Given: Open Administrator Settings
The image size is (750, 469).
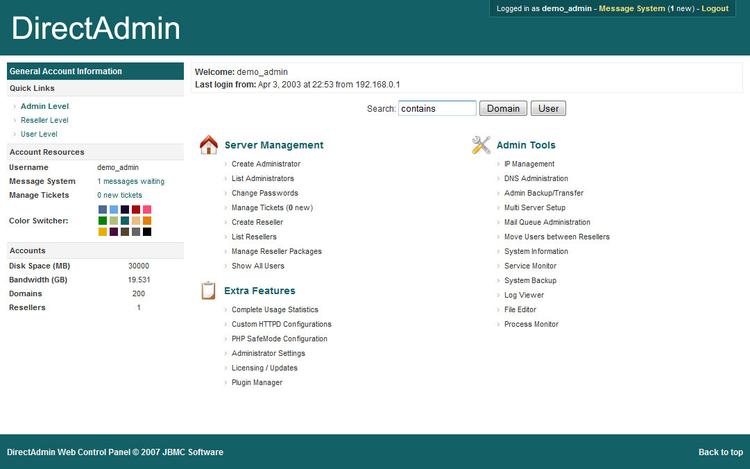Looking at the screenshot, I should pyautogui.click(x=268, y=353).
